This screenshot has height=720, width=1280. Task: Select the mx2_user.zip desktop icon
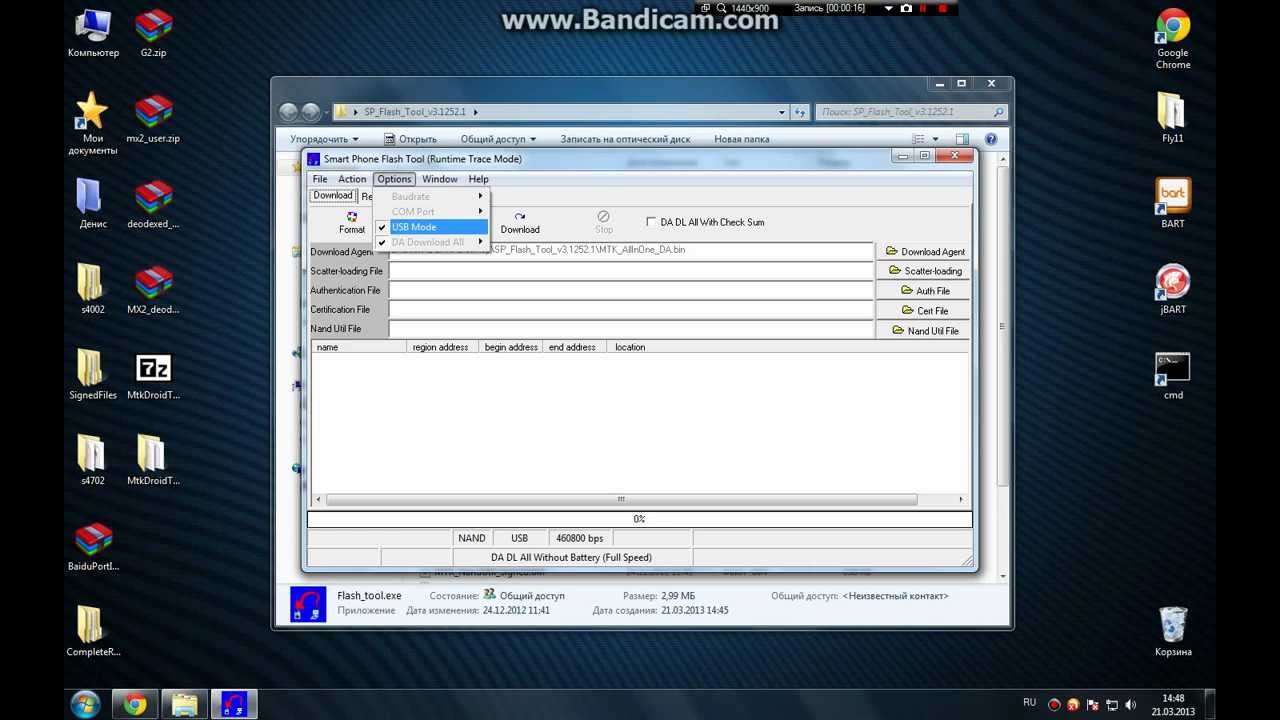153,119
